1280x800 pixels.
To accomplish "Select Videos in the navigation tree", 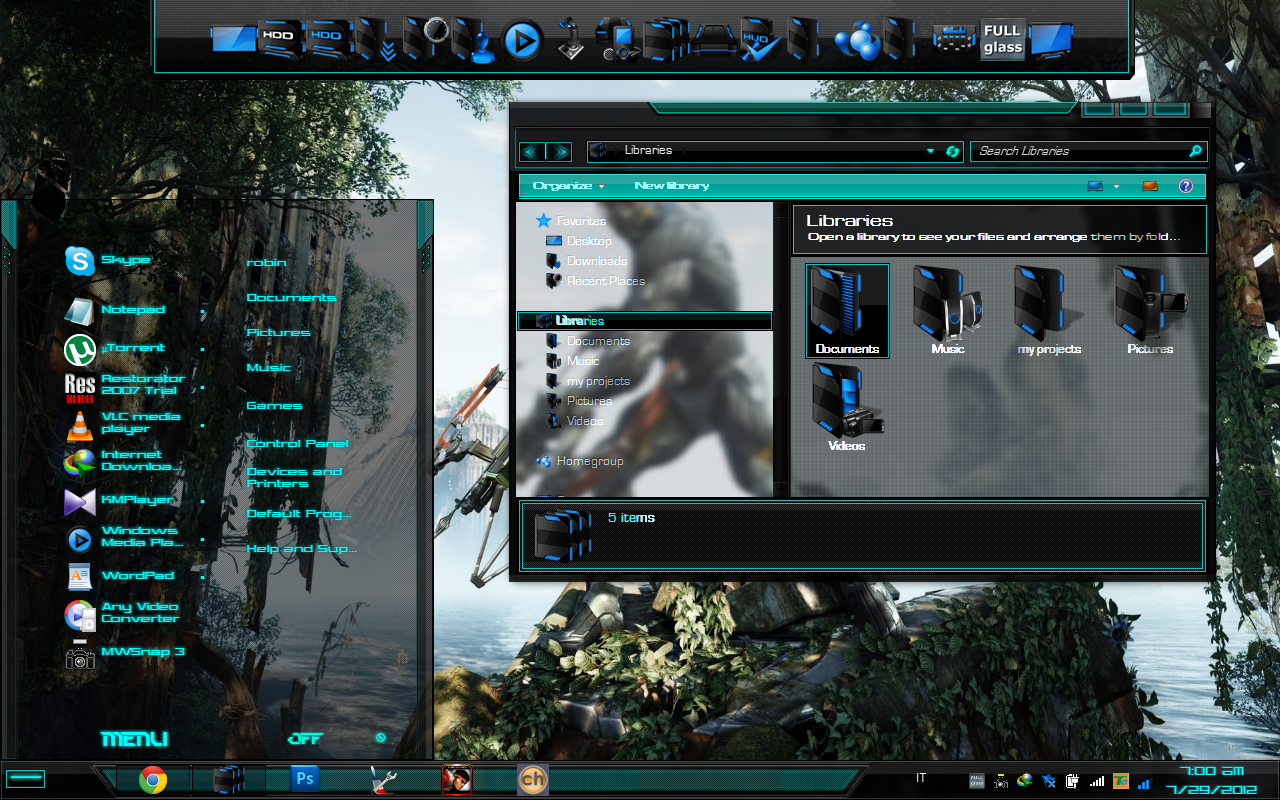I will tap(574, 421).
